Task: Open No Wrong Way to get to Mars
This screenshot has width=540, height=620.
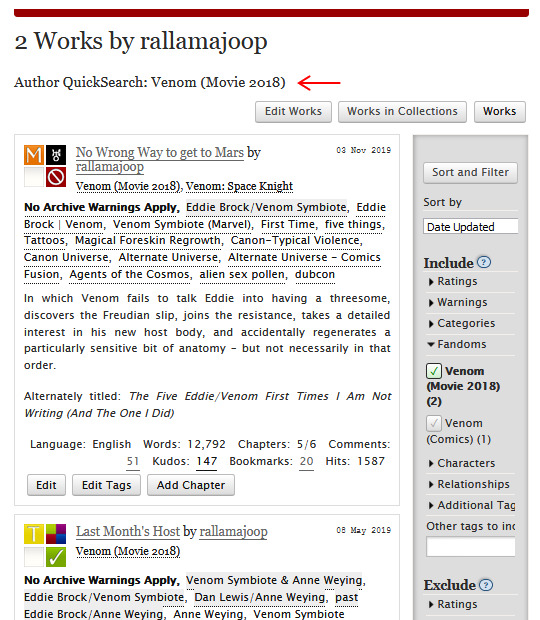Action: (x=160, y=152)
